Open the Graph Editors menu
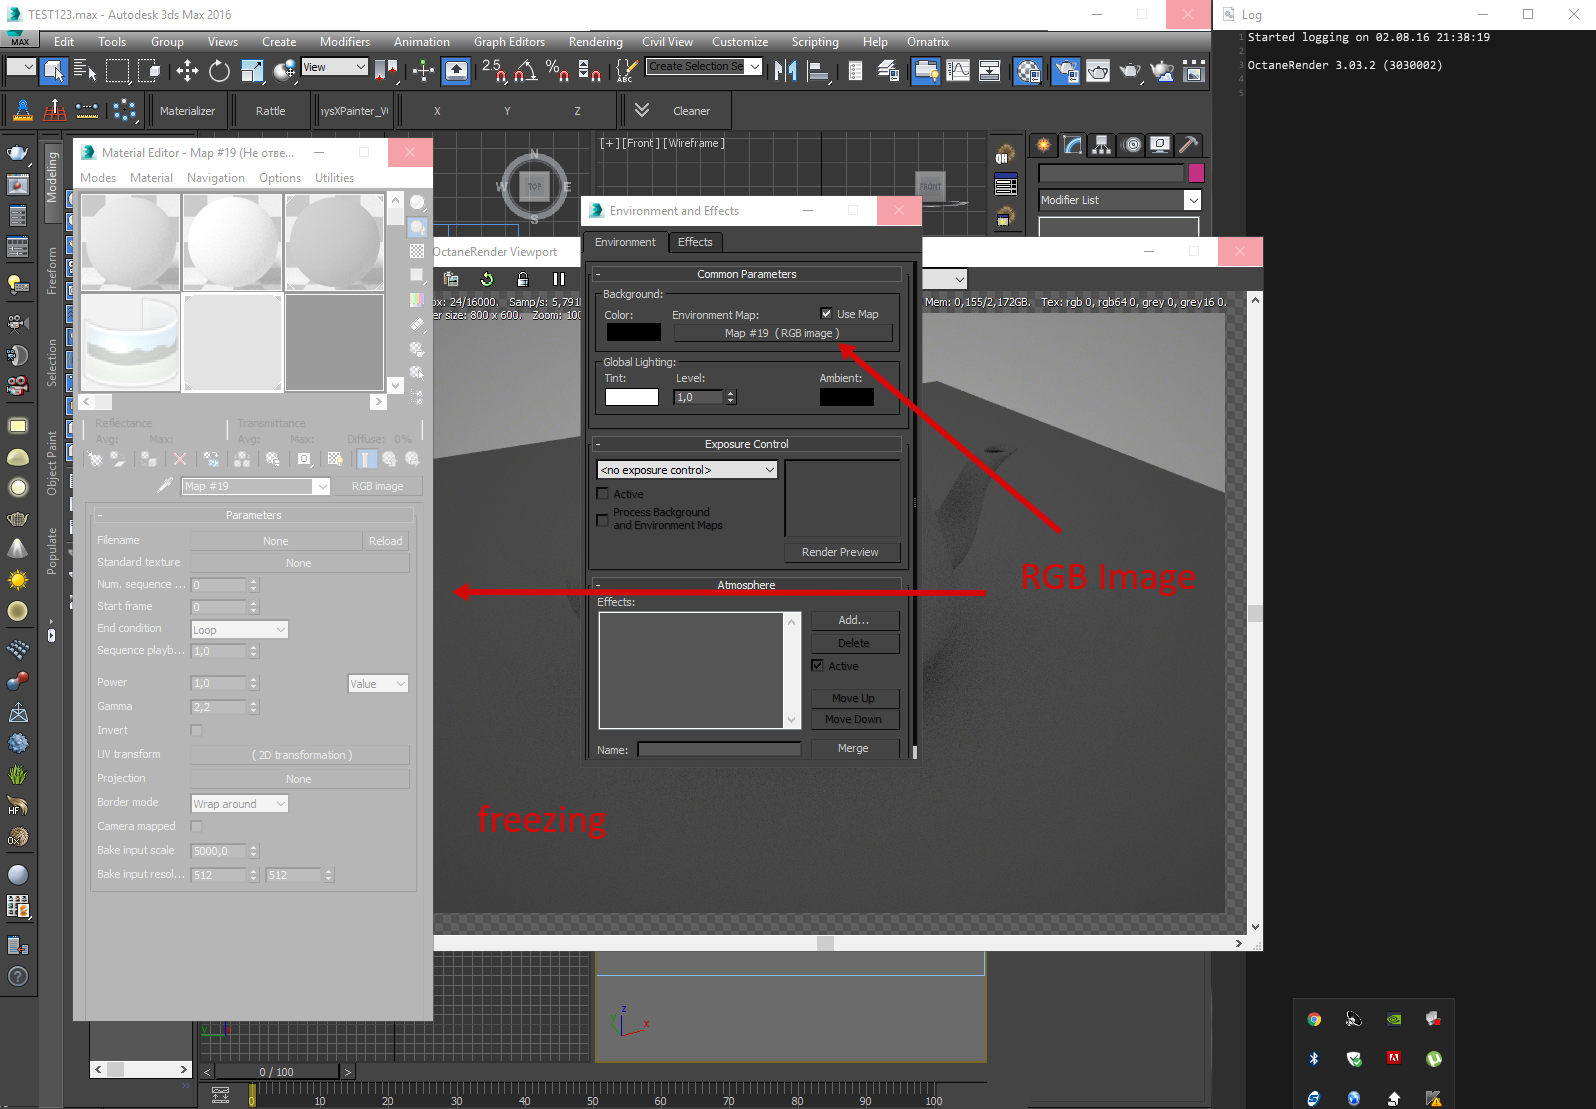The image size is (1596, 1109). pos(509,42)
